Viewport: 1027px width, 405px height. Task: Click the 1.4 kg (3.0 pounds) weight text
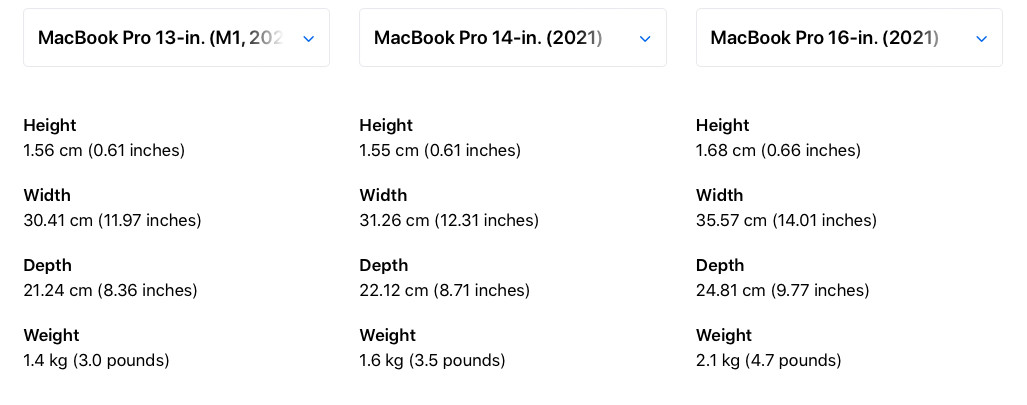[x=96, y=360]
